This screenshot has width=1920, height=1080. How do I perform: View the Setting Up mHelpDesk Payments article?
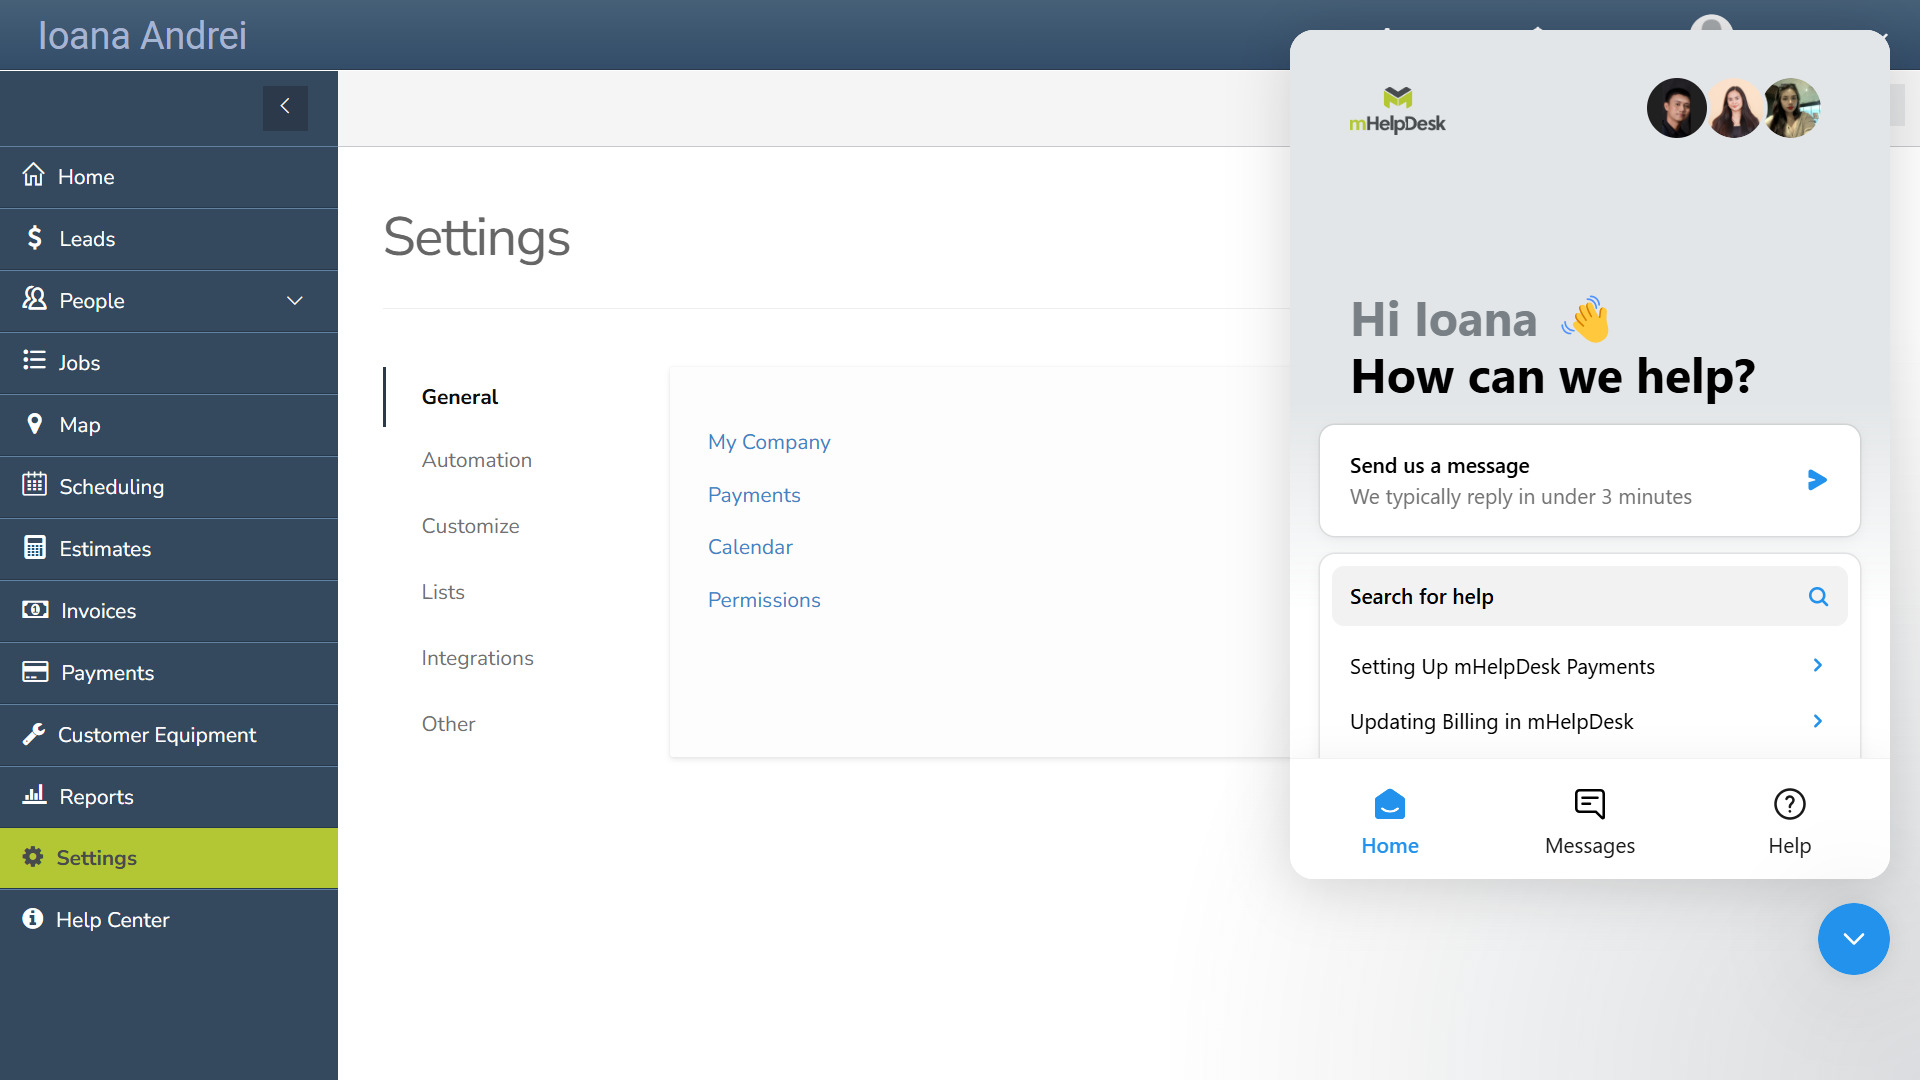1502,666
